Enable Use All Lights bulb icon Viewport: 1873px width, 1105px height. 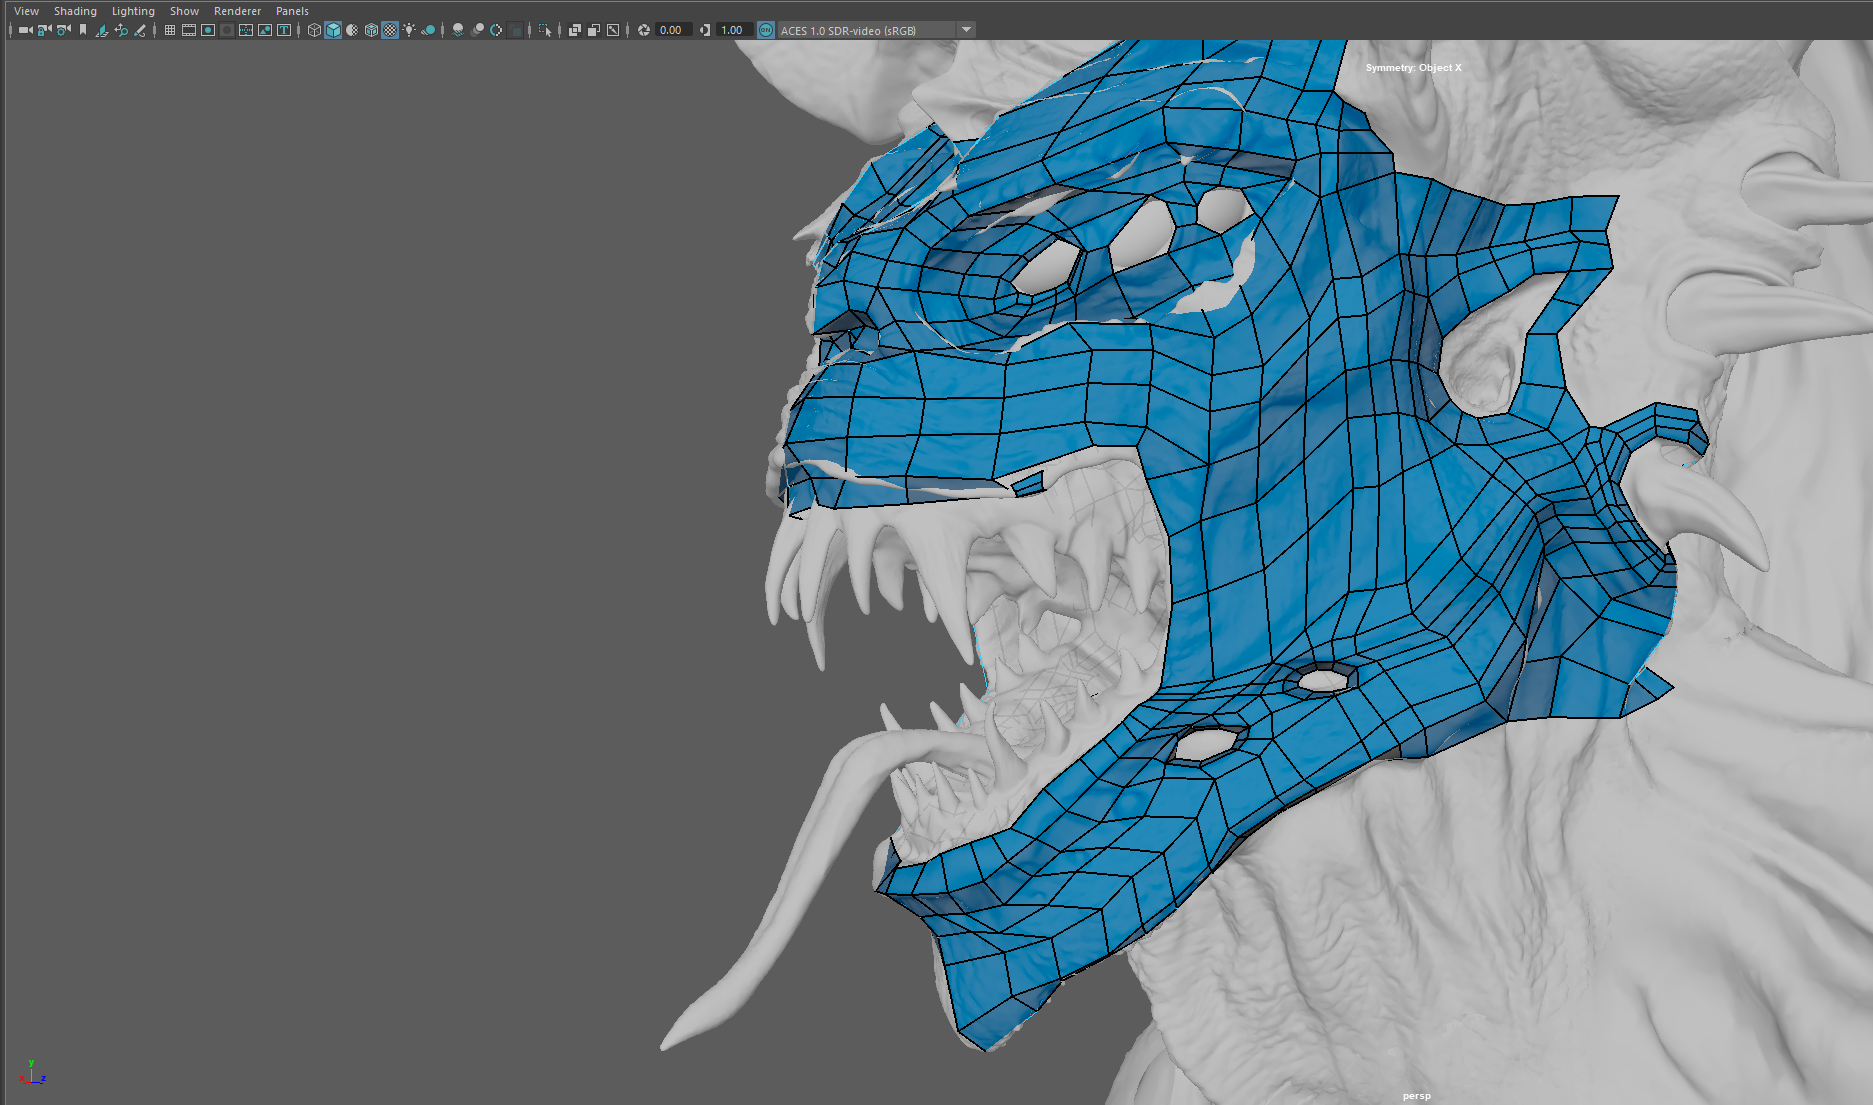pos(409,30)
